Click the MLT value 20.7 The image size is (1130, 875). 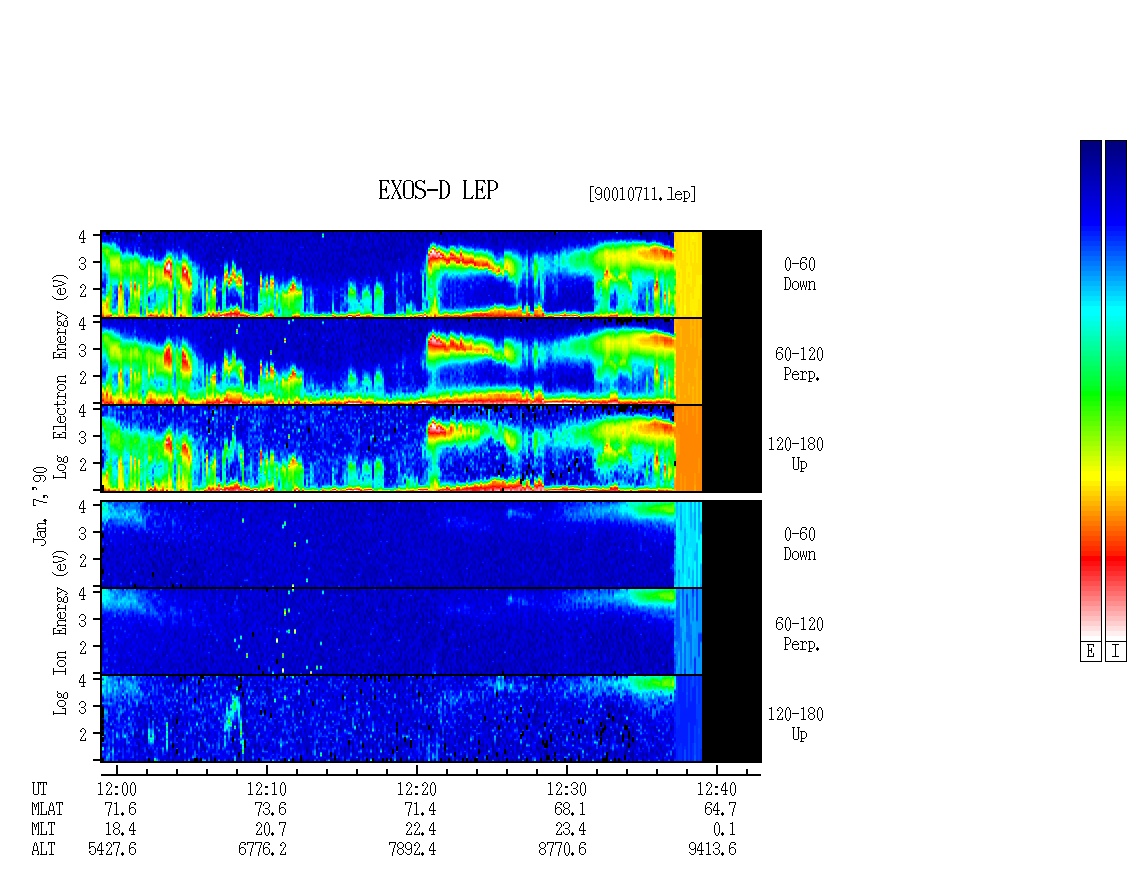coord(270,830)
